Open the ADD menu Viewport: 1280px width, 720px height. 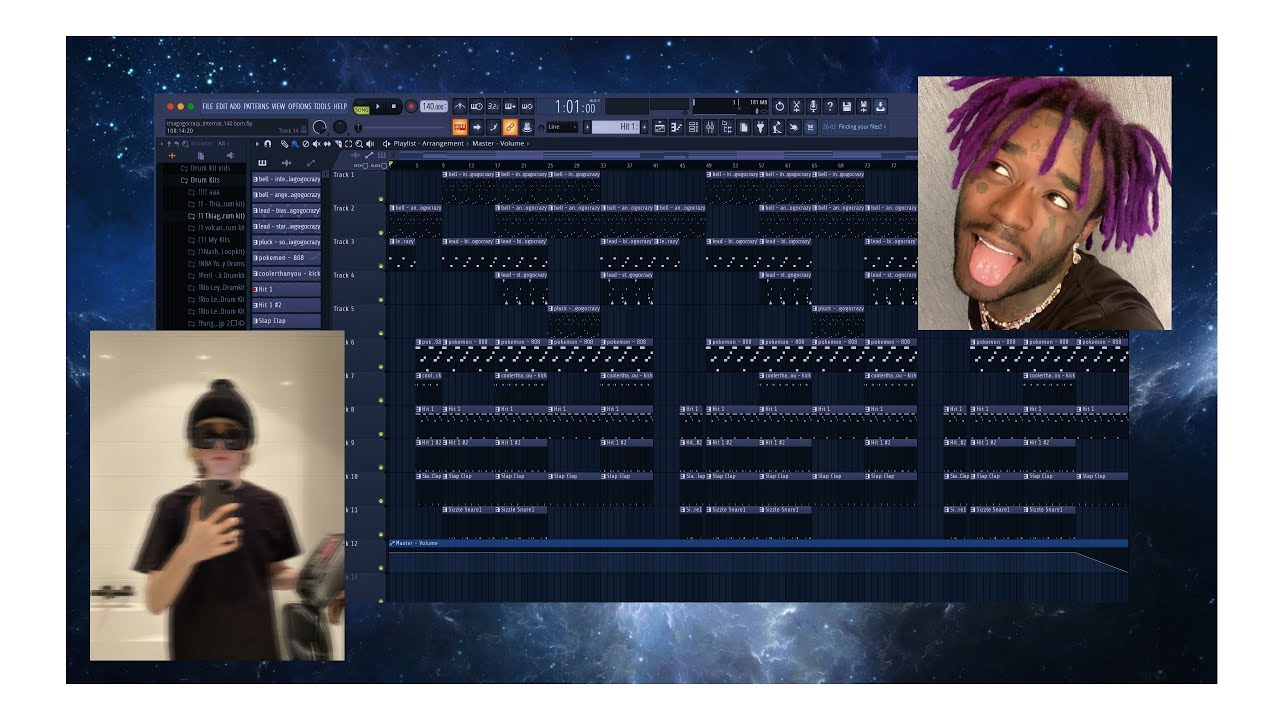tap(235, 106)
